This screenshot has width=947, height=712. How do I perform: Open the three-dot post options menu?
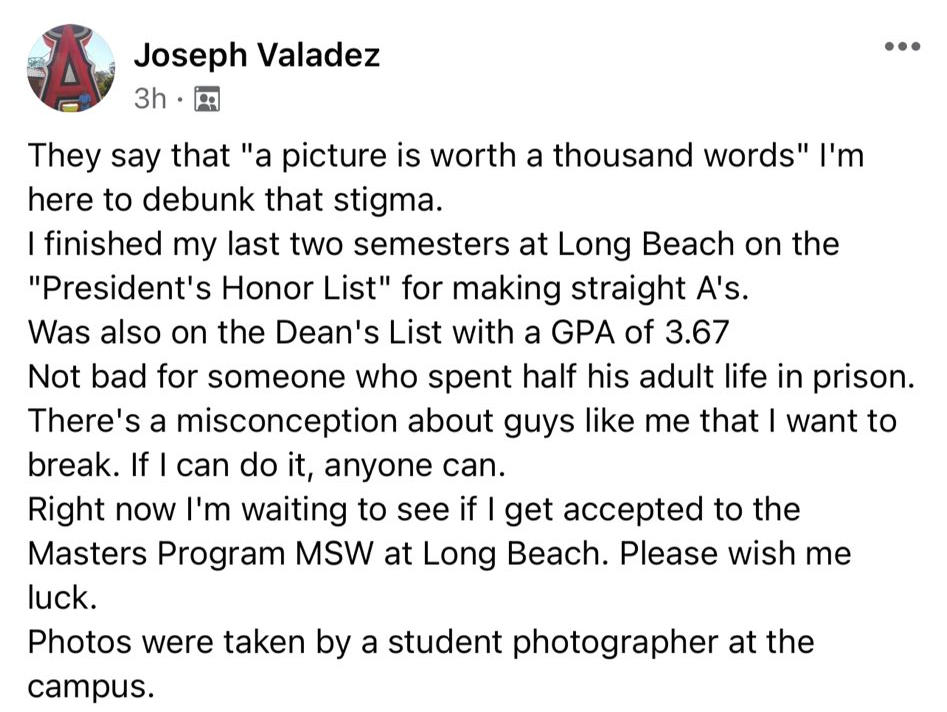click(902, 47)
